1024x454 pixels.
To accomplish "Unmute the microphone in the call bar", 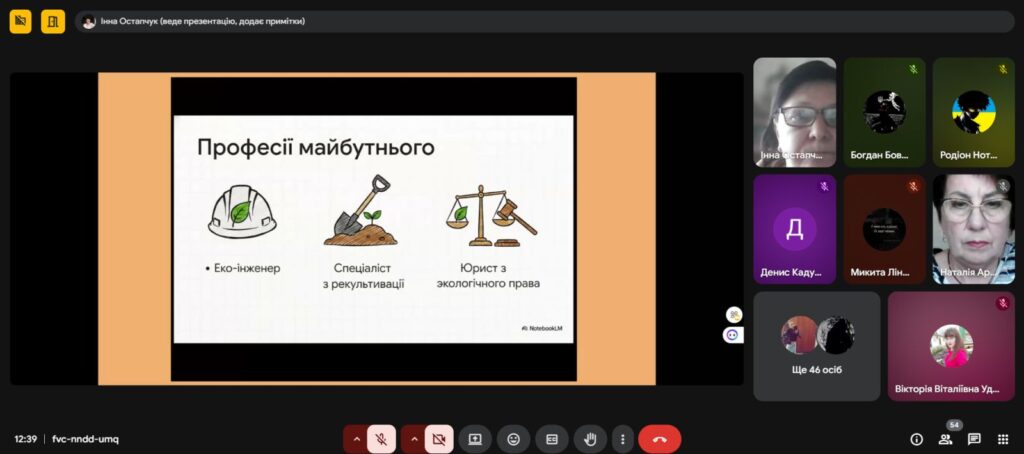I will (x=381, y=439).
